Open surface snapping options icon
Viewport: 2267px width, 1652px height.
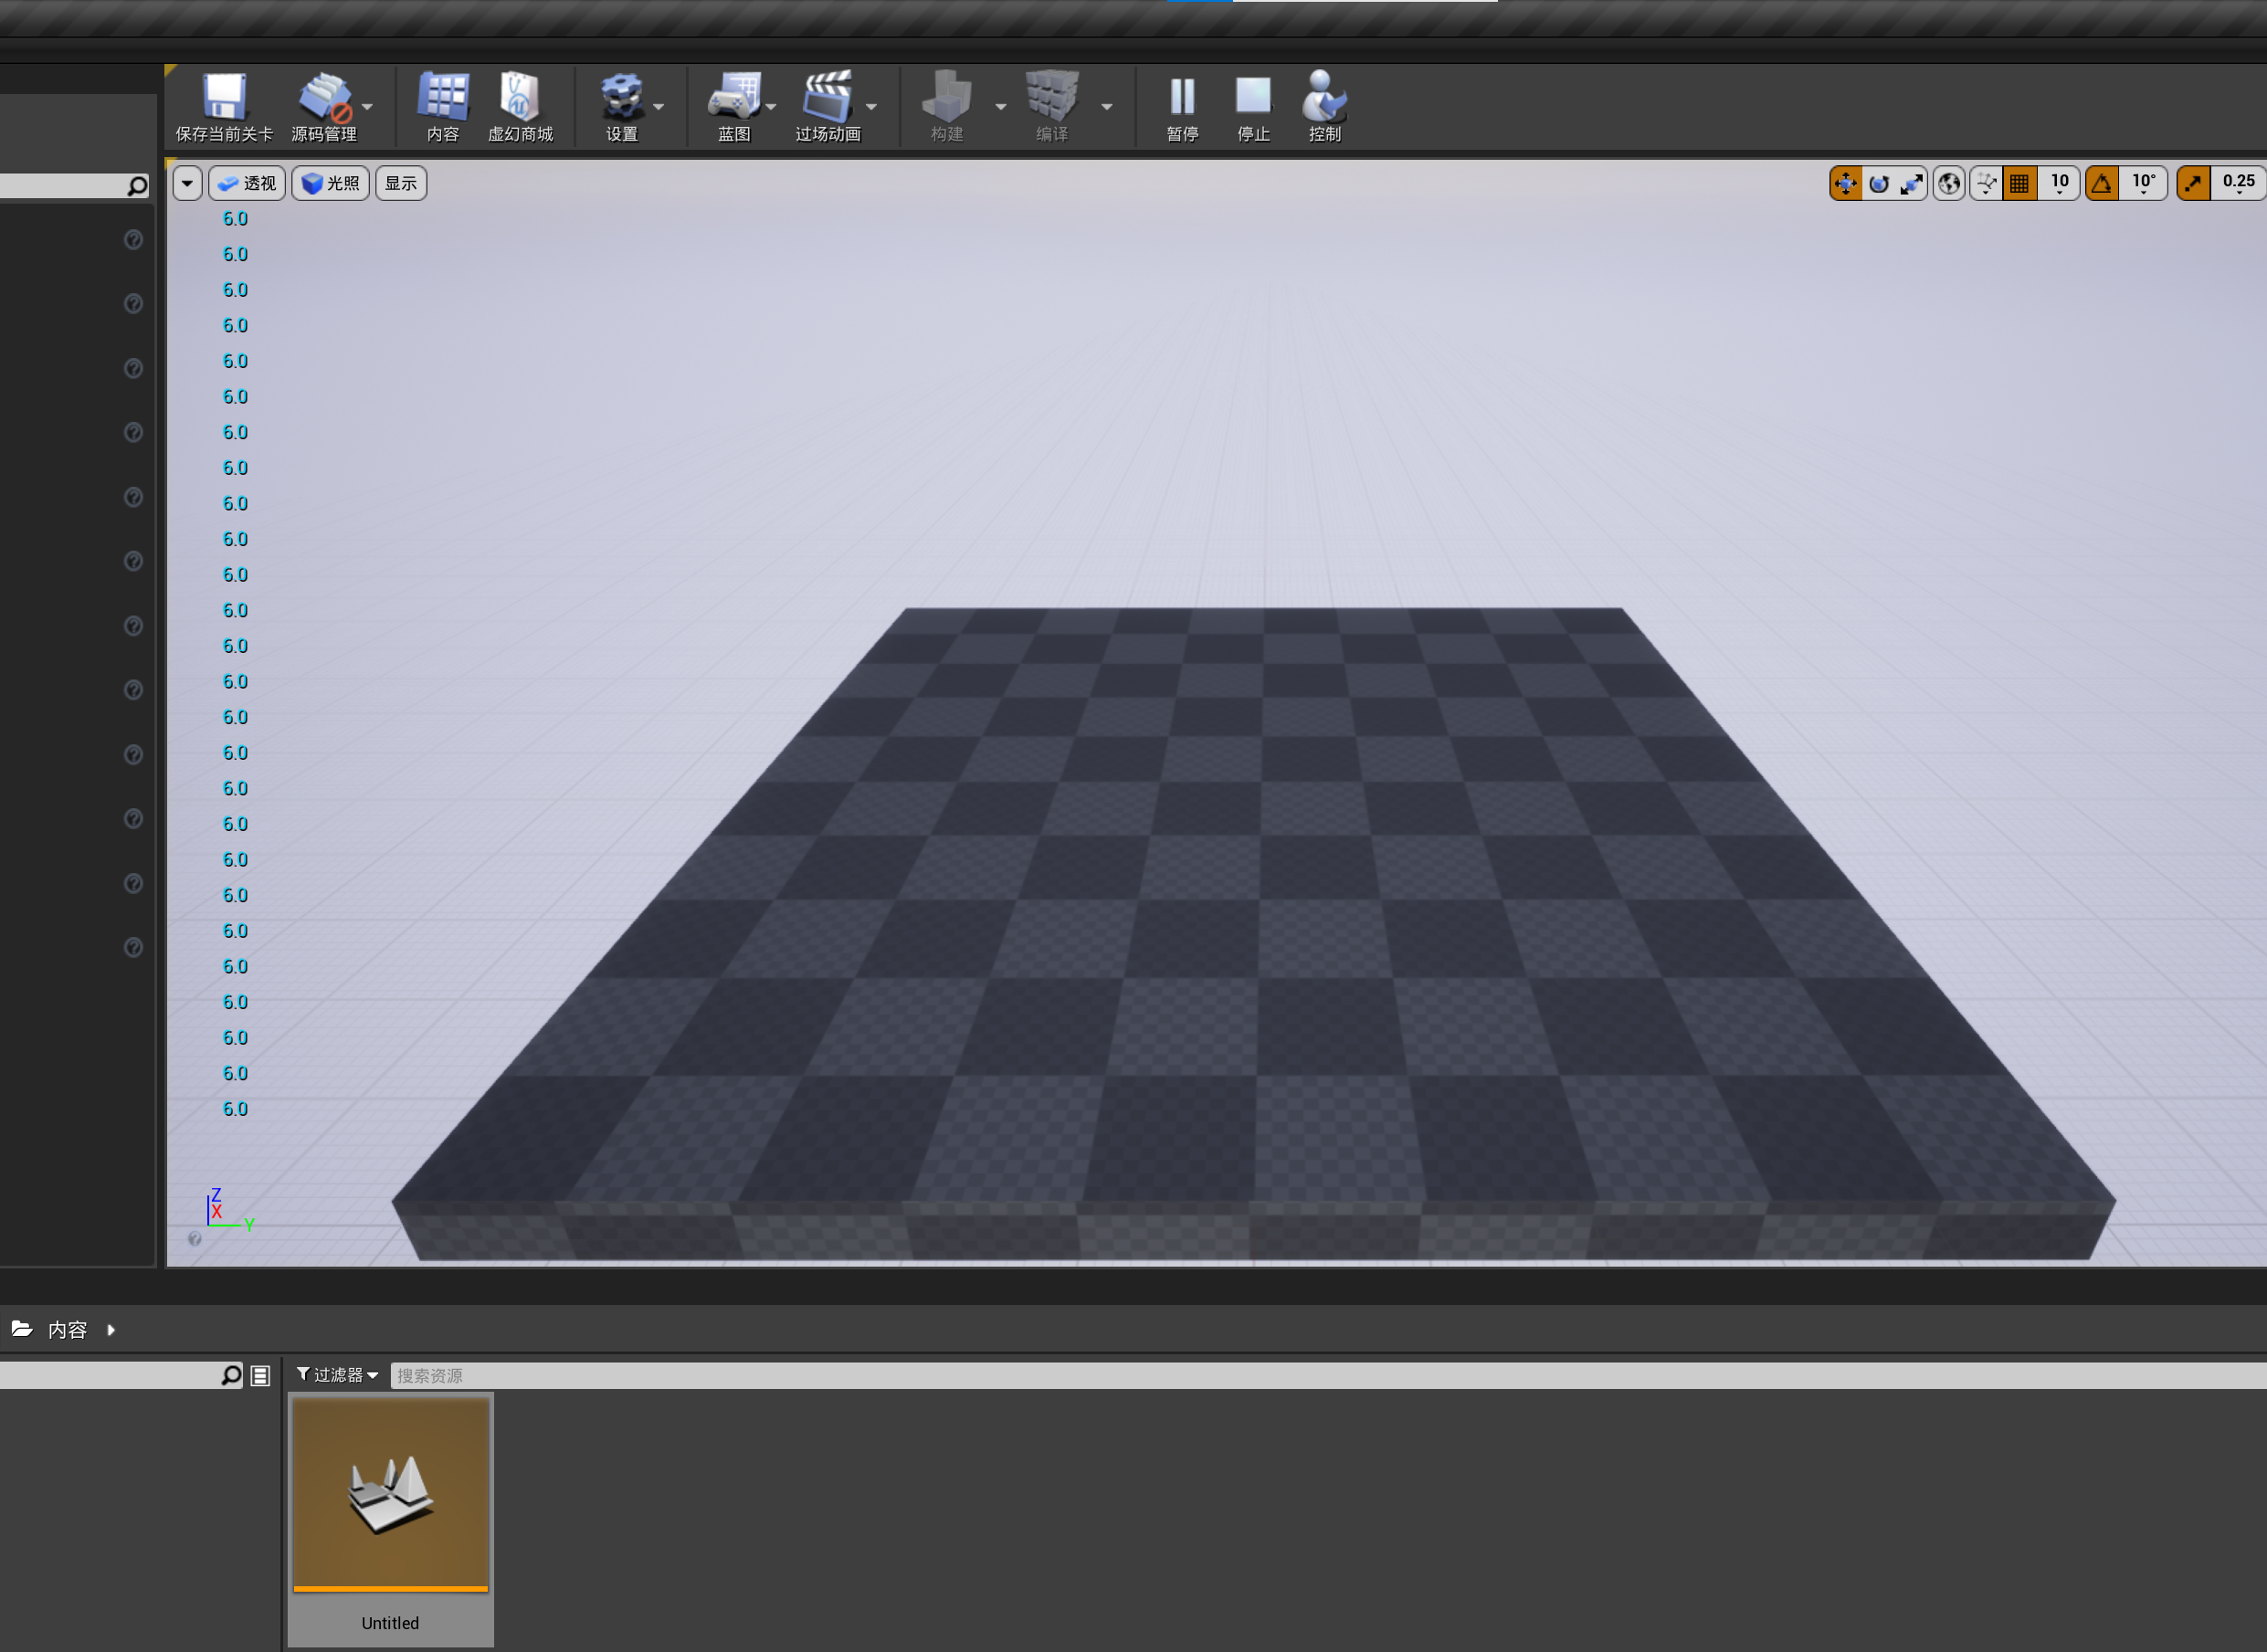pyautogui.click(x=1987, y=184)
